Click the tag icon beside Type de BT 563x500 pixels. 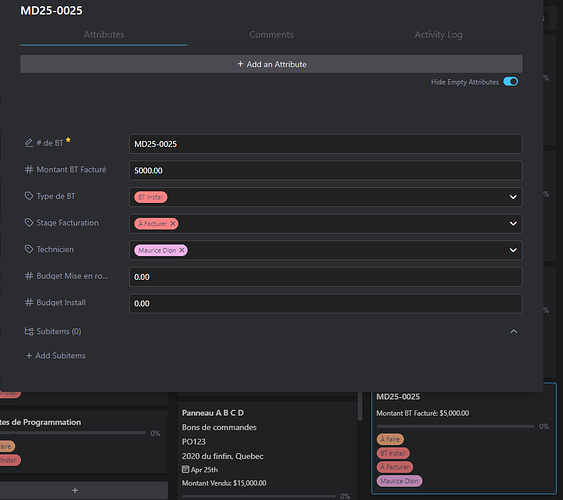(x=29, y=196)
